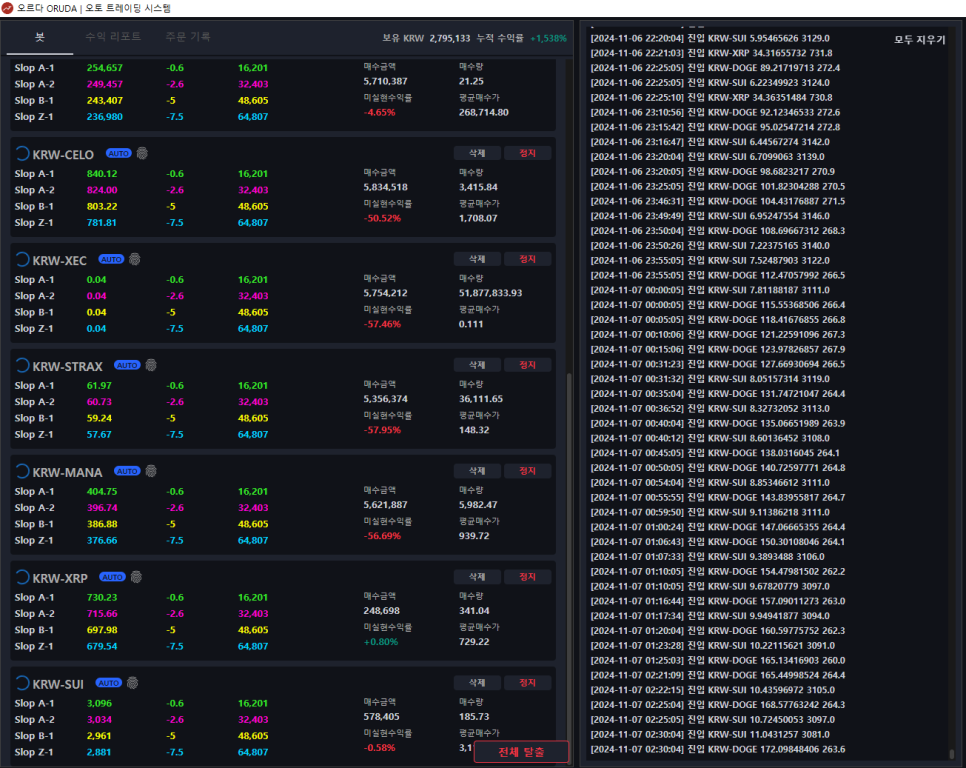Image resolution: width=966 pixels, height=768 pixels.
Task: Stop the KRW-SUI bot with 정지
Action: [x=527, y=683]
